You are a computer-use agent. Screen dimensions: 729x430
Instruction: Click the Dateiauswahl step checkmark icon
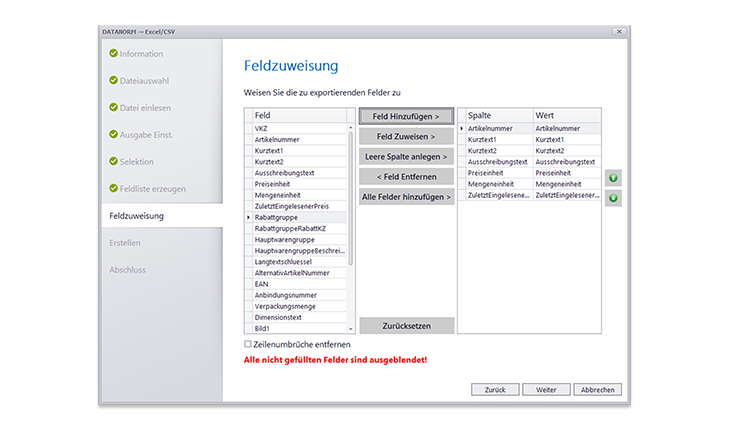click(113, 80)
